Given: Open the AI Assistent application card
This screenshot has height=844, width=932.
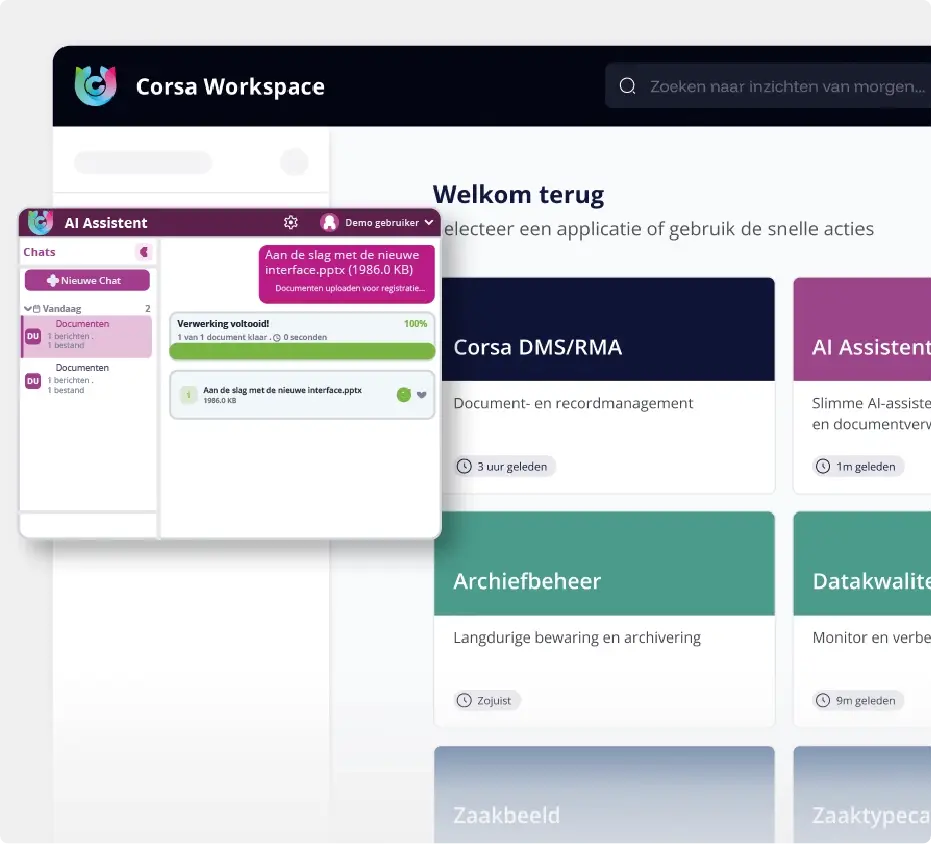Looking at the screenshot, I should (x=862, y=385).
